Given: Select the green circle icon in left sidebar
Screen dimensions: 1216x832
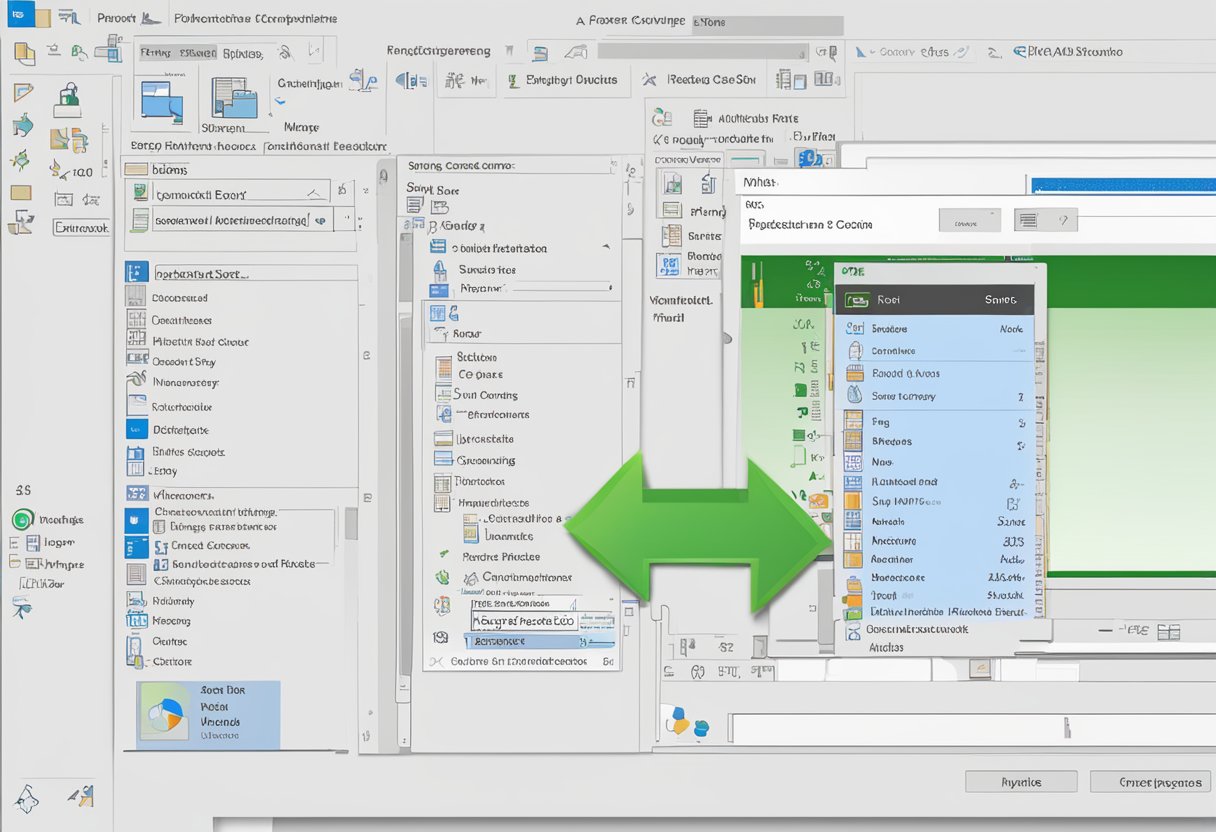Looking at the screenshot, I should click(x=22, y=520).
